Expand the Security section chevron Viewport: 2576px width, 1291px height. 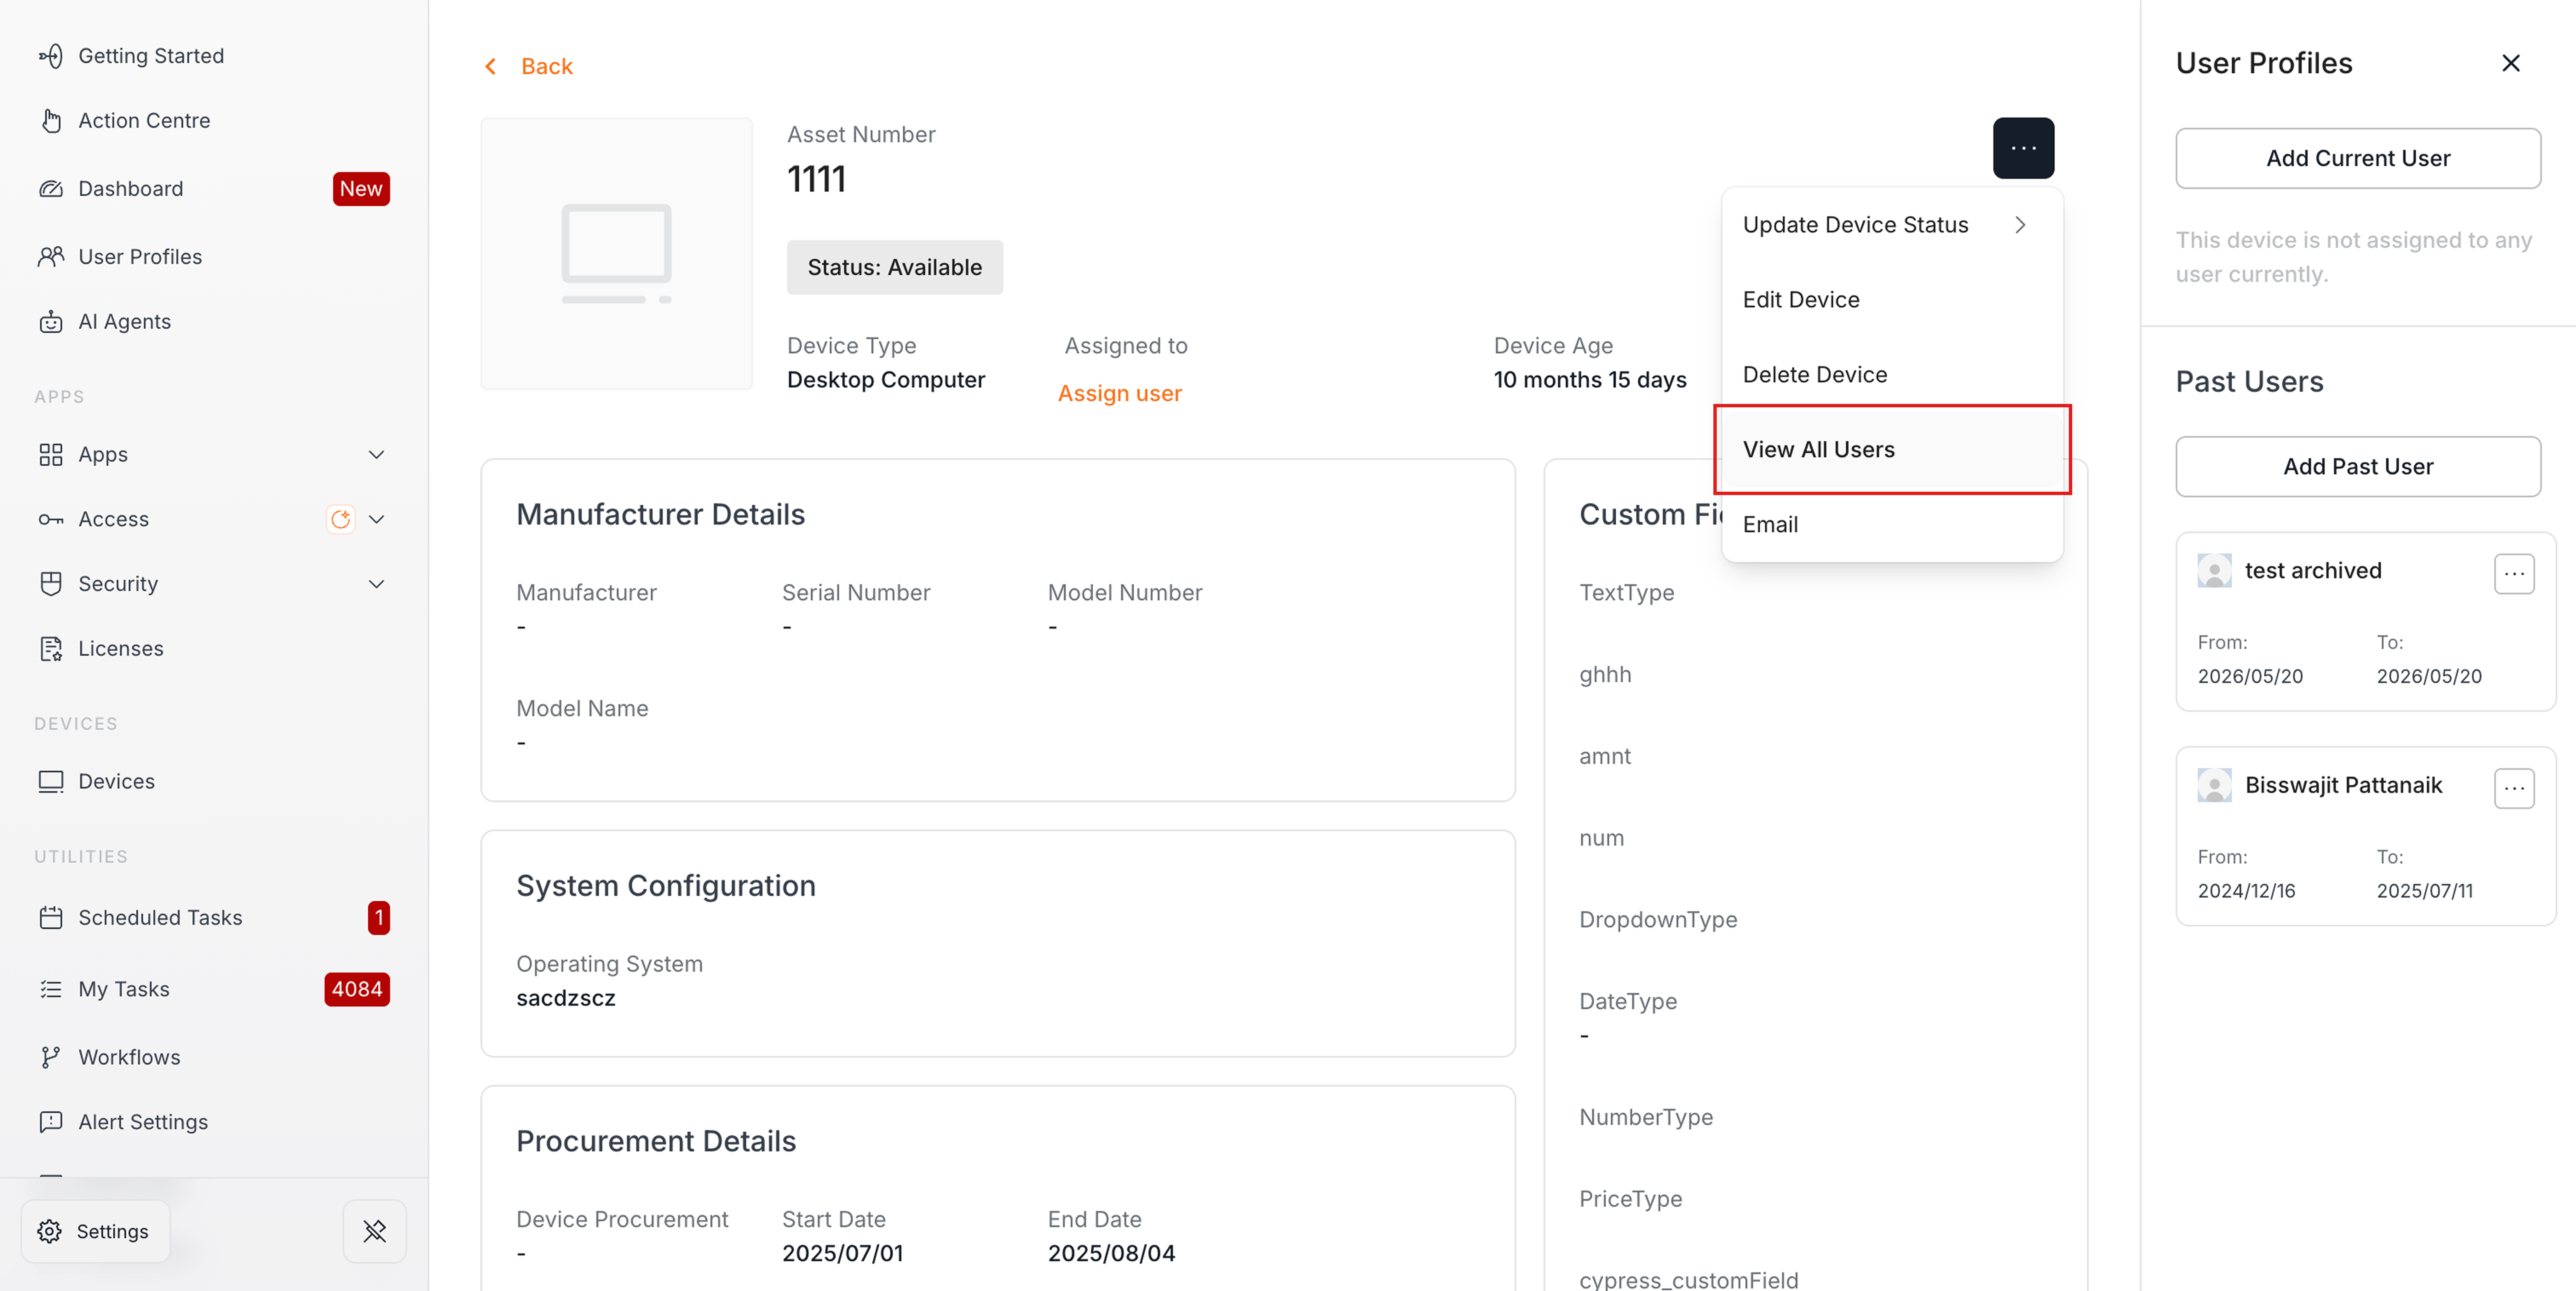click(x=376, y=584)
